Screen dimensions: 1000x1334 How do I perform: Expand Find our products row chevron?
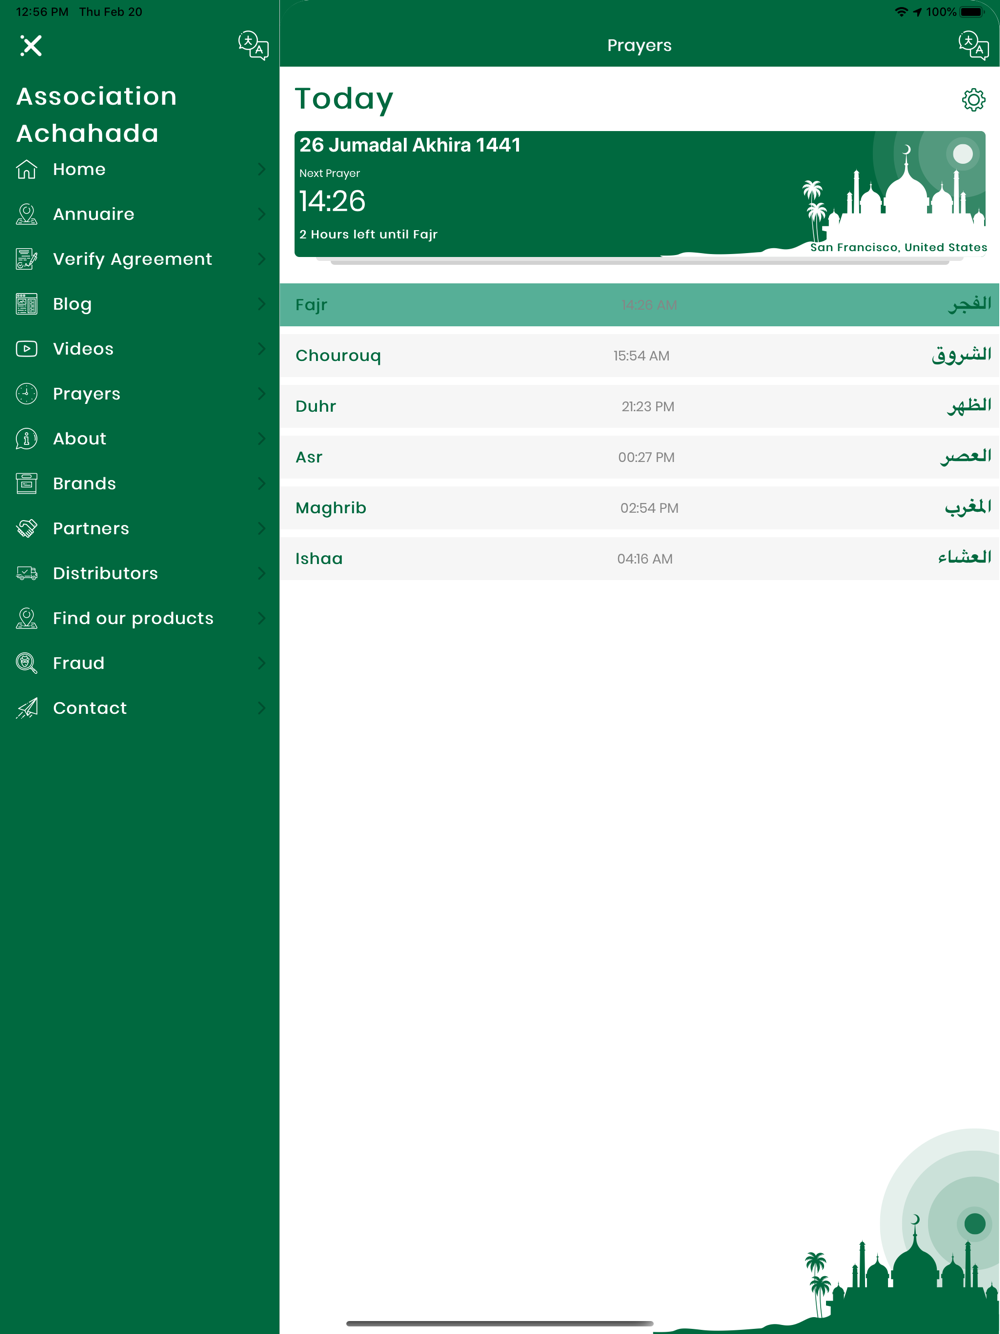(x=262, y=618)
